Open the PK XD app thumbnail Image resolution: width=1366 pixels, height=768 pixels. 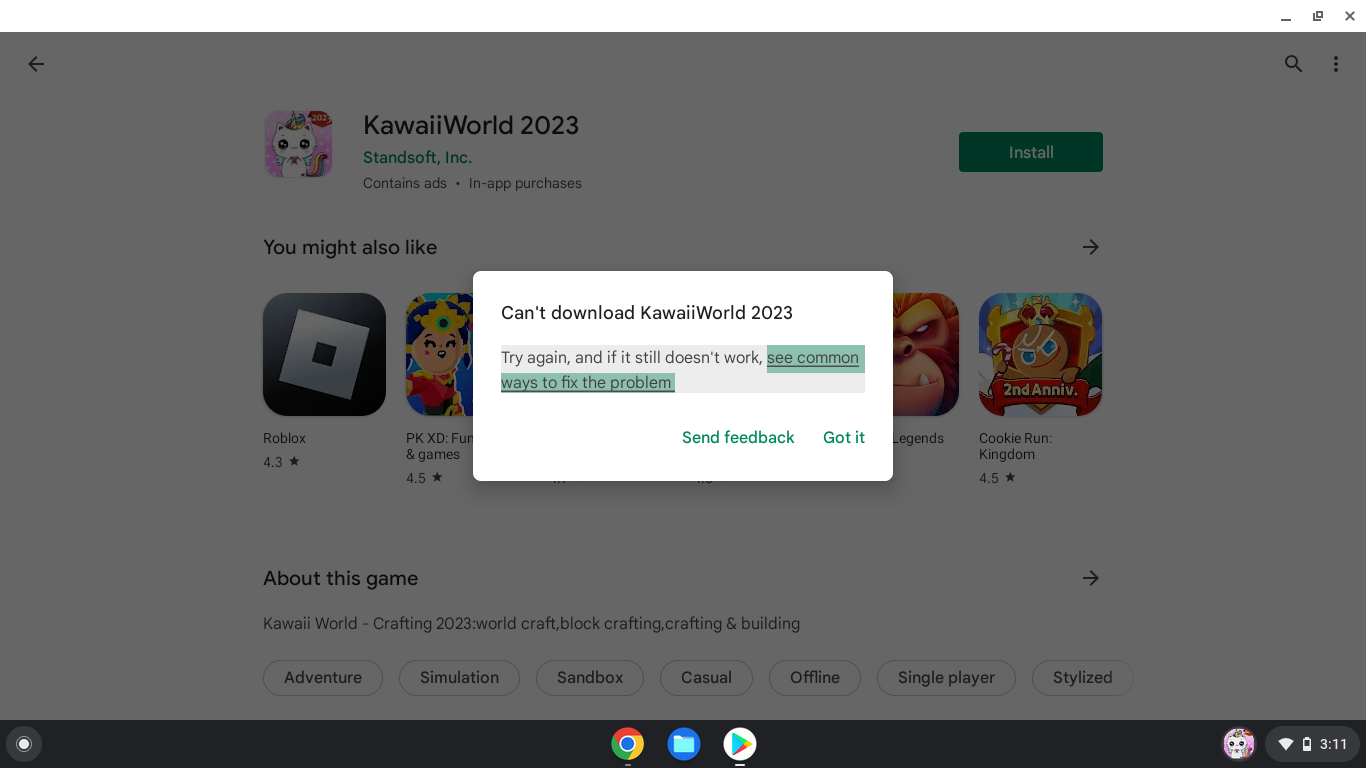[x=440, y=354]
